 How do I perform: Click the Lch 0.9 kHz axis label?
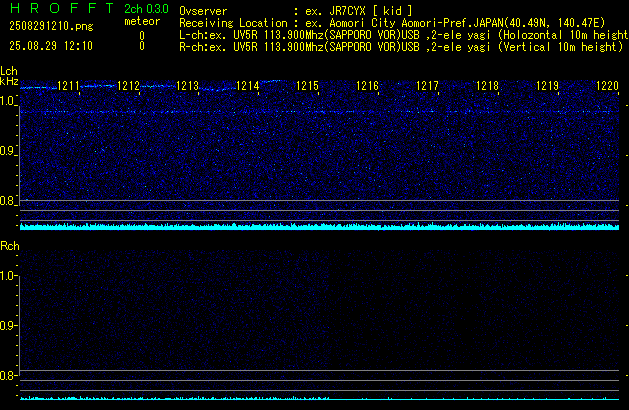(x=8, y=151)
